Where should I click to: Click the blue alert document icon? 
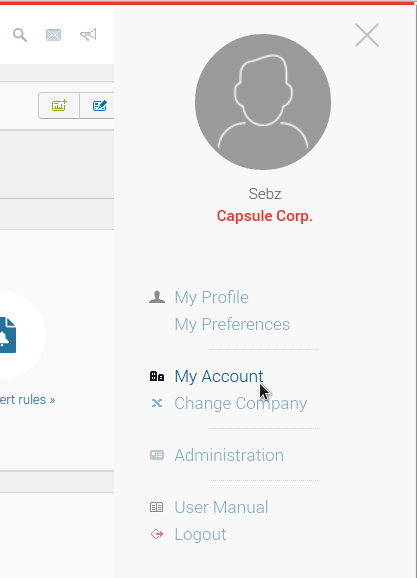click(8, 335)
